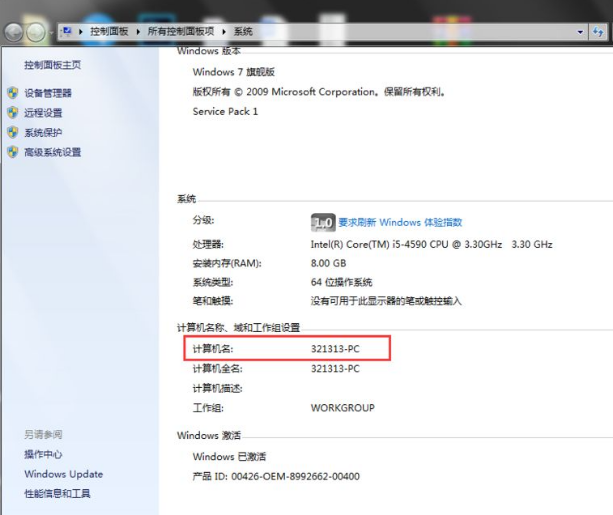The image size is (613, 515).
Task: Navigate to 控制面板 breadcrumb
Action: pos(109,31)
